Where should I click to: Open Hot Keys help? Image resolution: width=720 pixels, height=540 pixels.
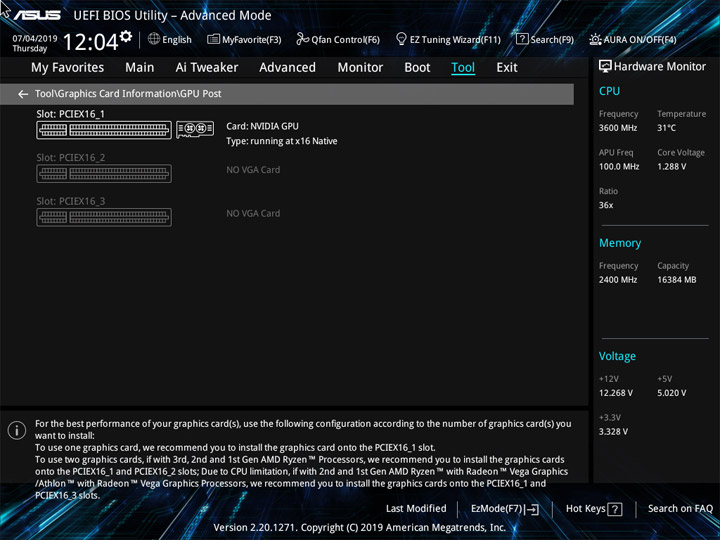pos(594,509)
